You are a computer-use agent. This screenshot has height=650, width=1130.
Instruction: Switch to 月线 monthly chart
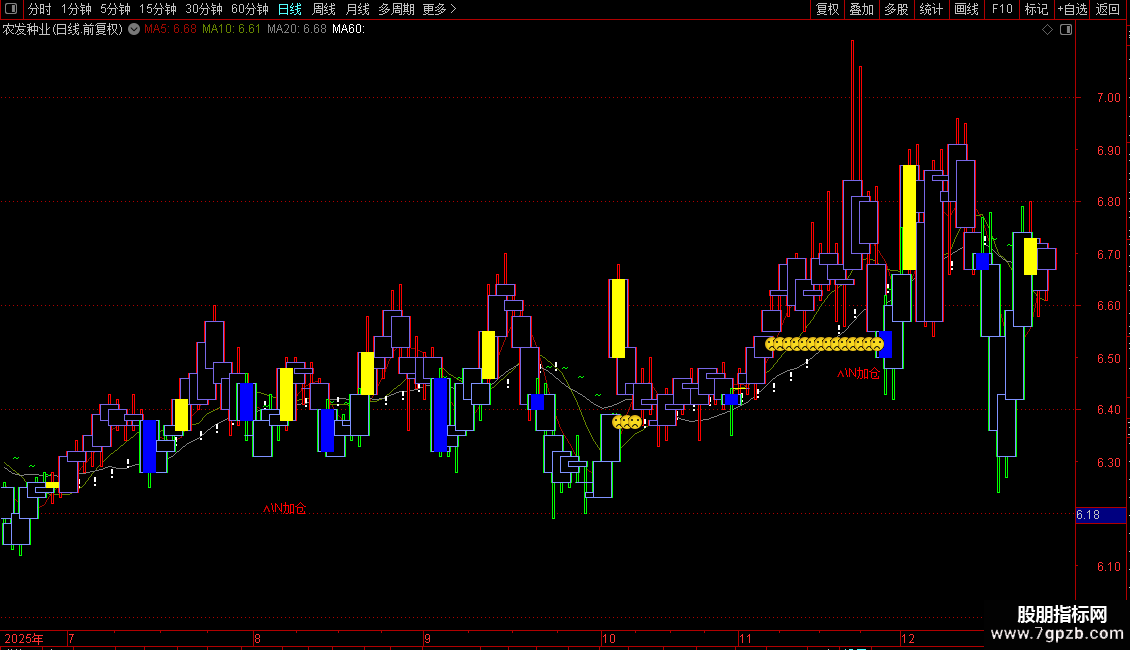tap(357, 9)
